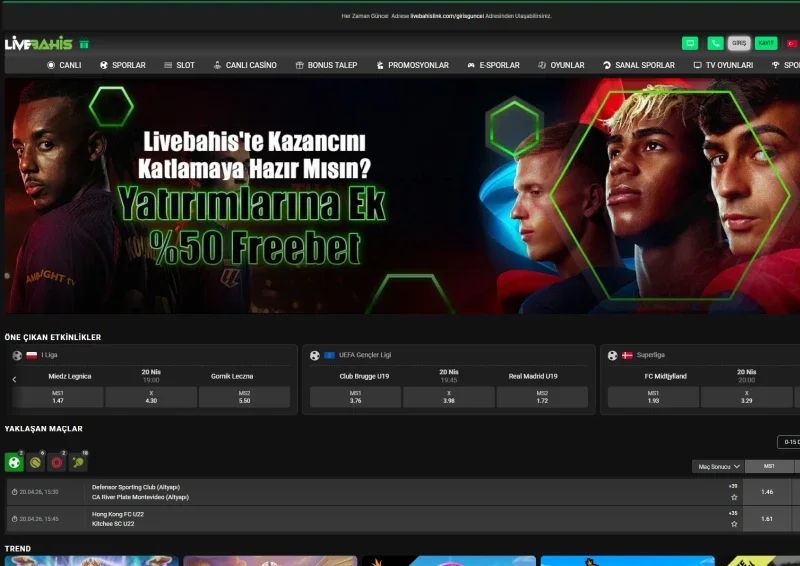Open the OYUNLAR menu item

pos(561,65)
